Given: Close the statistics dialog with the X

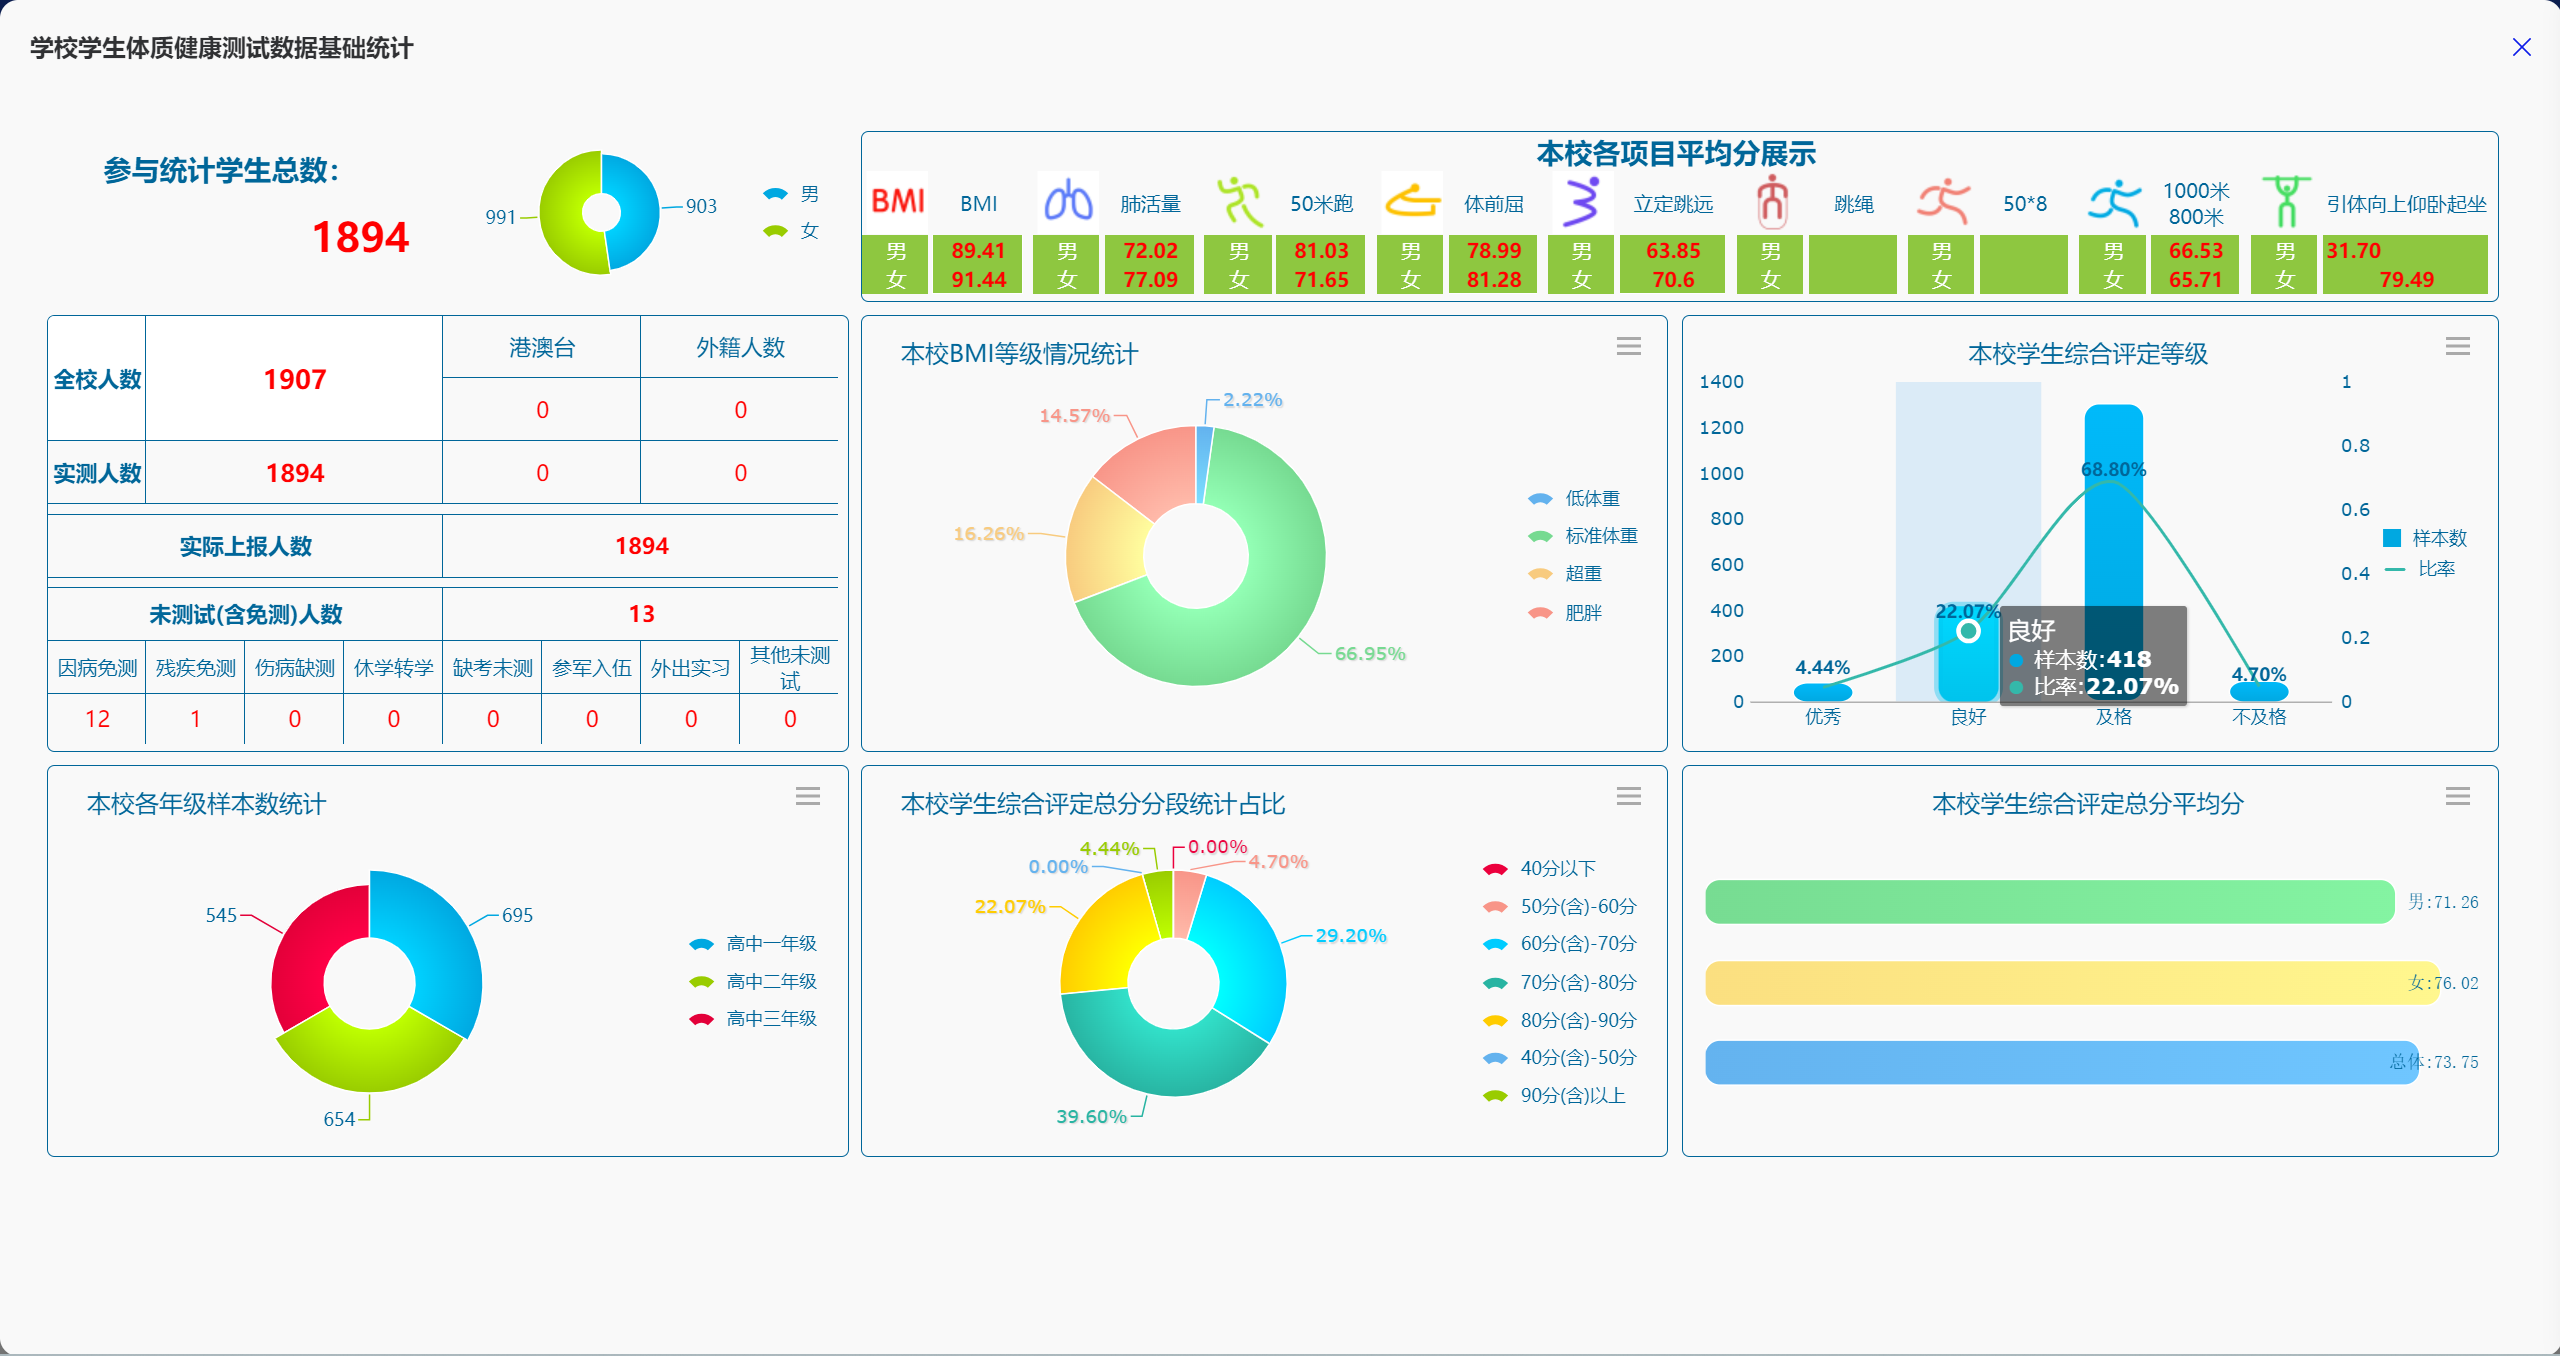Looking at the screenshot, I should (x=2521, y=47).
